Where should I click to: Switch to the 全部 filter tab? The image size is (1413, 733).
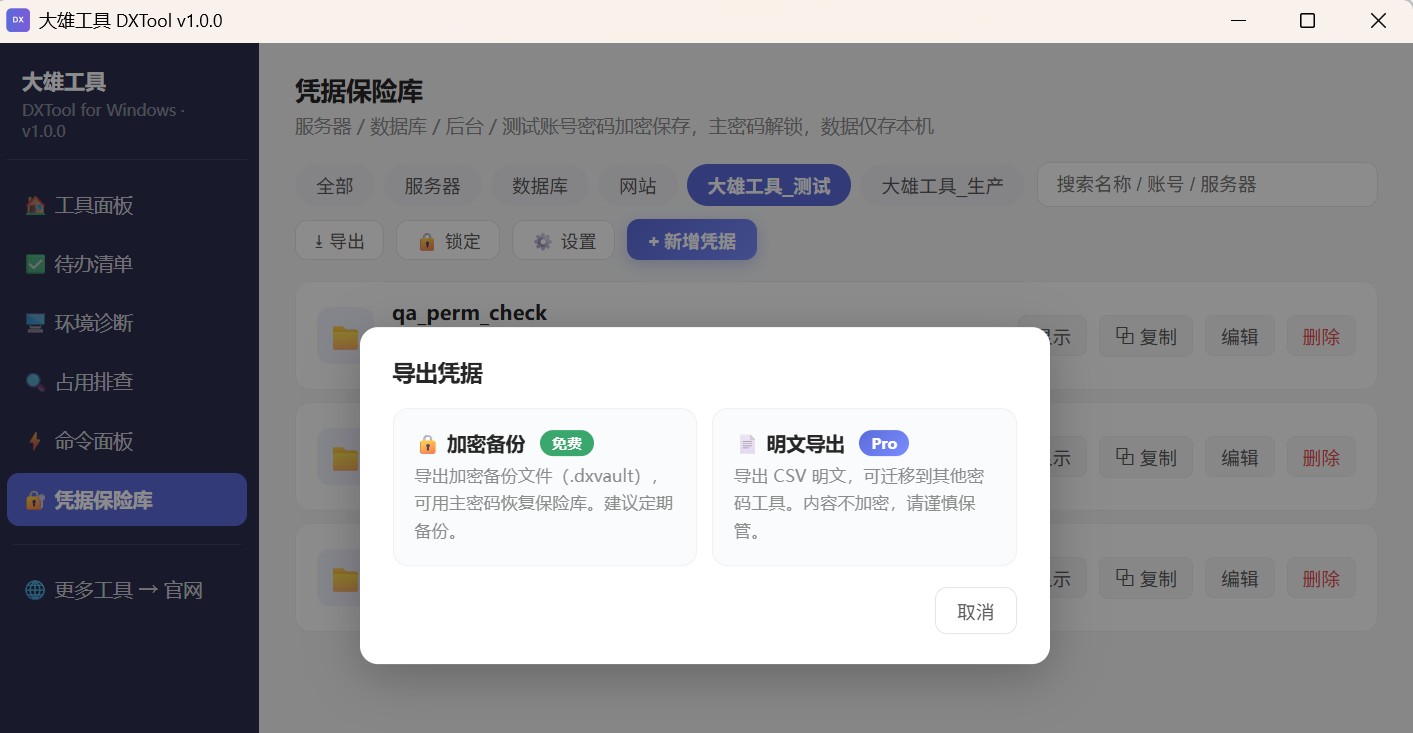335,186
